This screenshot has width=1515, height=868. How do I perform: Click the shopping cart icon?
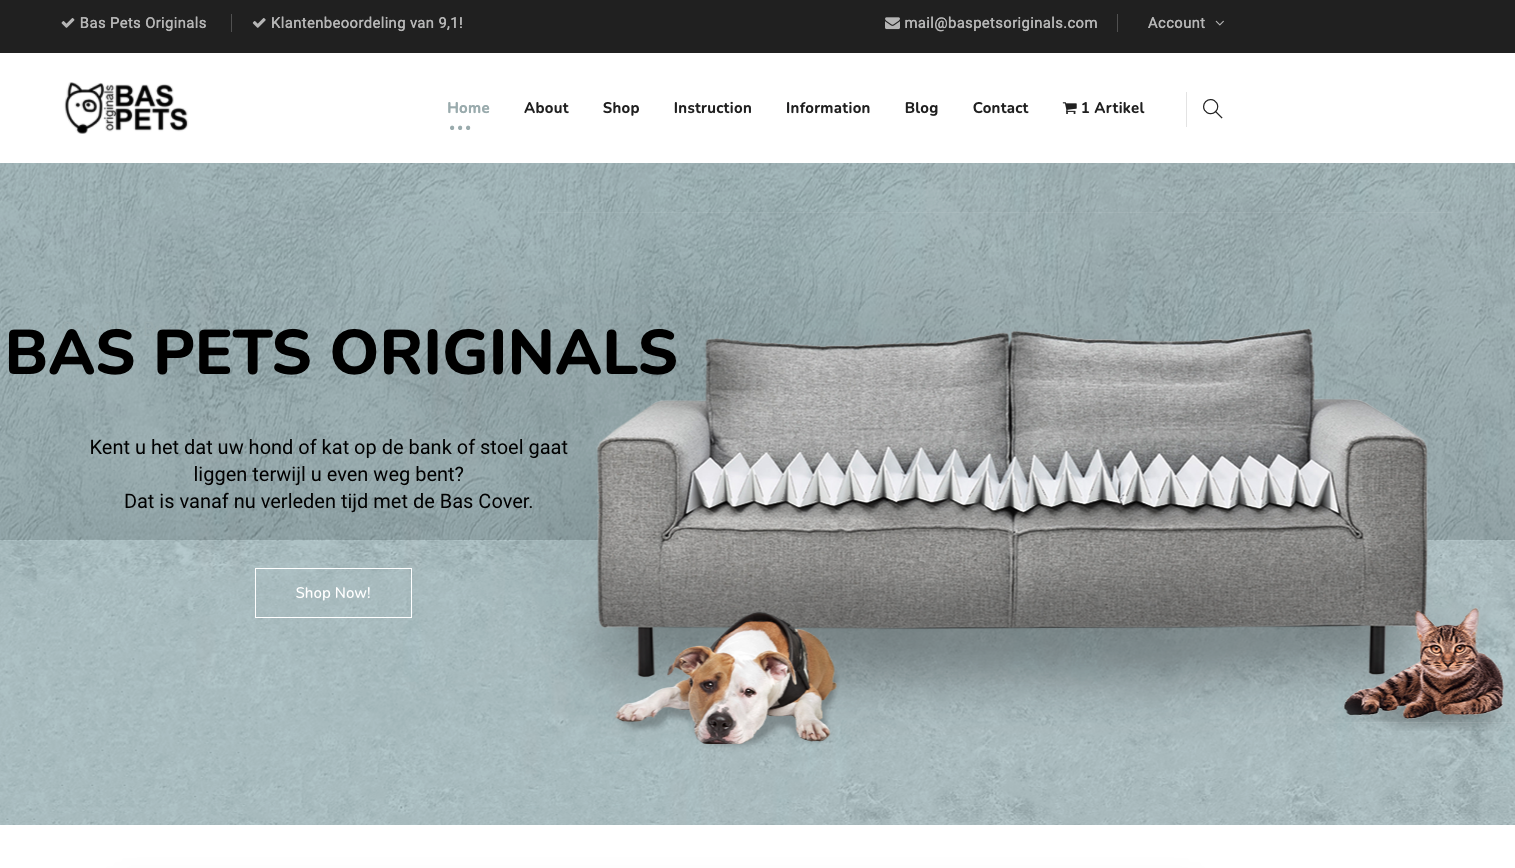[x=1070, y=108]
